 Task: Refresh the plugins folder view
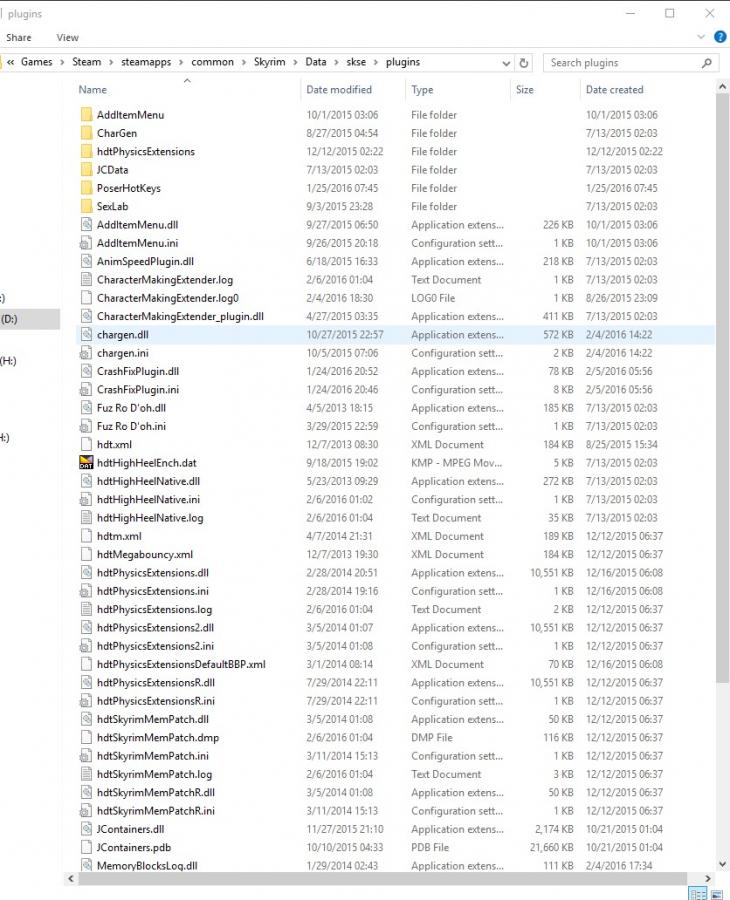coord(523,63)
